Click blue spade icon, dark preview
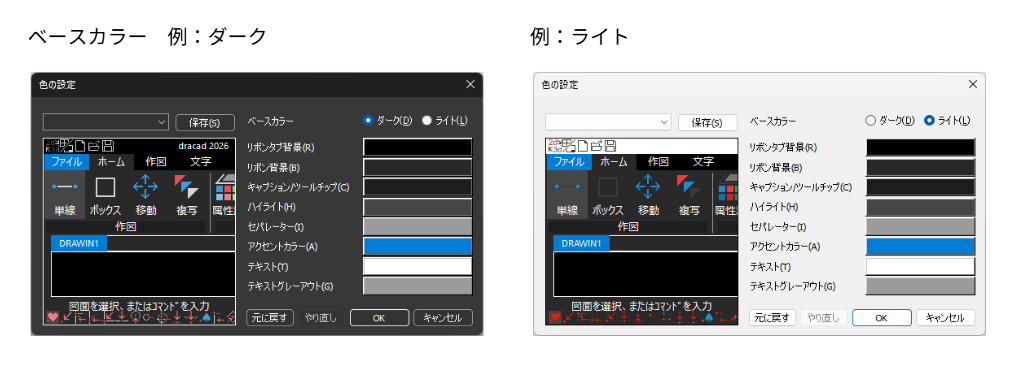Viewport: 1015px width, 366px height. [207, 317]
